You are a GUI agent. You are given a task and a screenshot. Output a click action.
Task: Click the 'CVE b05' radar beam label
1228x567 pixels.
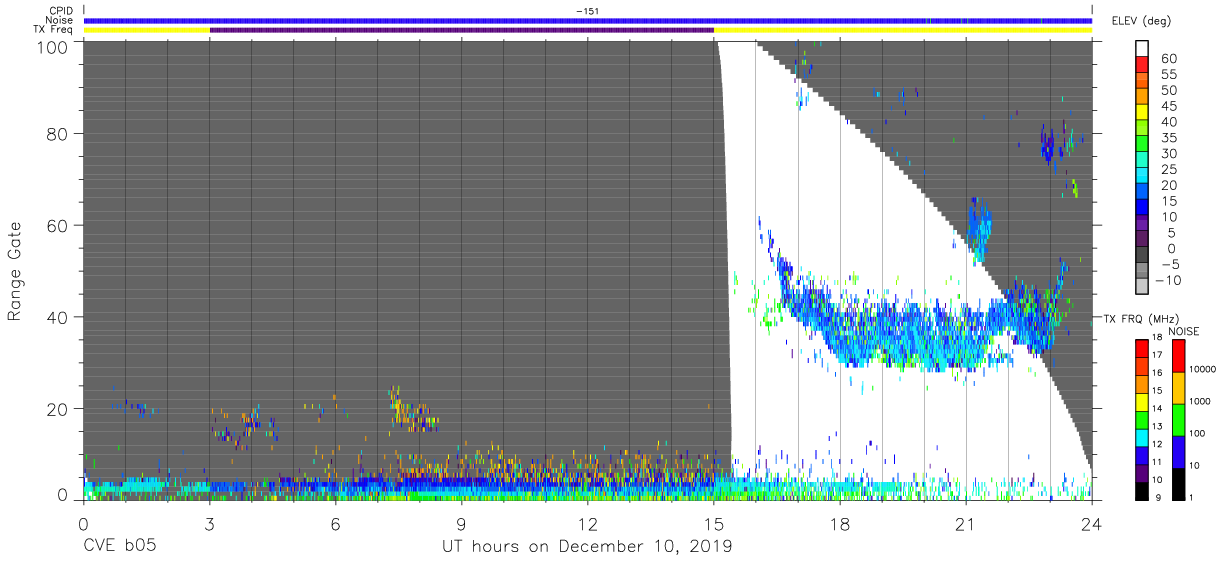119,547
